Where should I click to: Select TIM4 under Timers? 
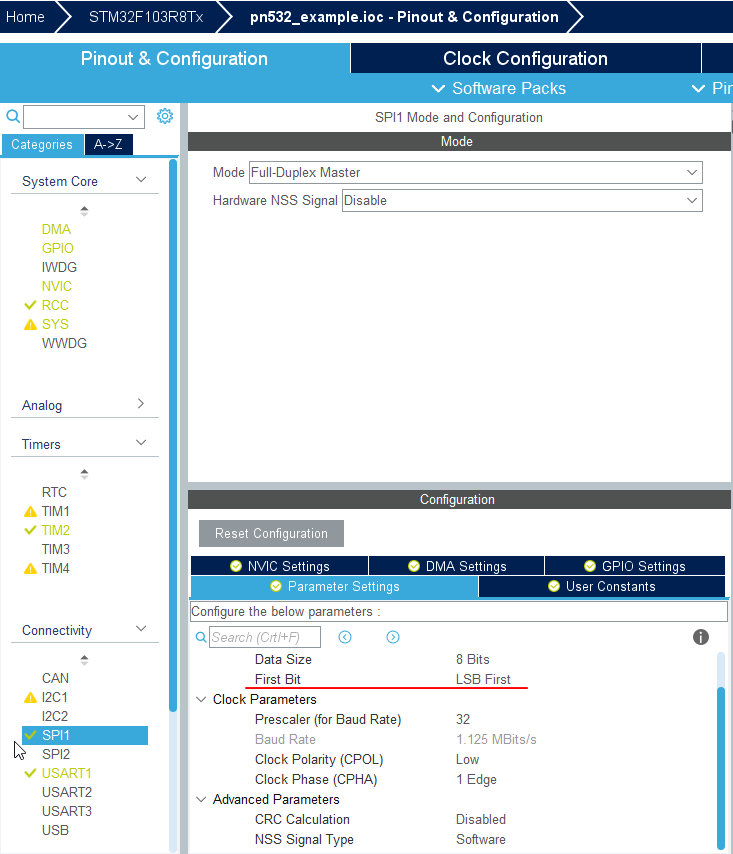point(56,569)
